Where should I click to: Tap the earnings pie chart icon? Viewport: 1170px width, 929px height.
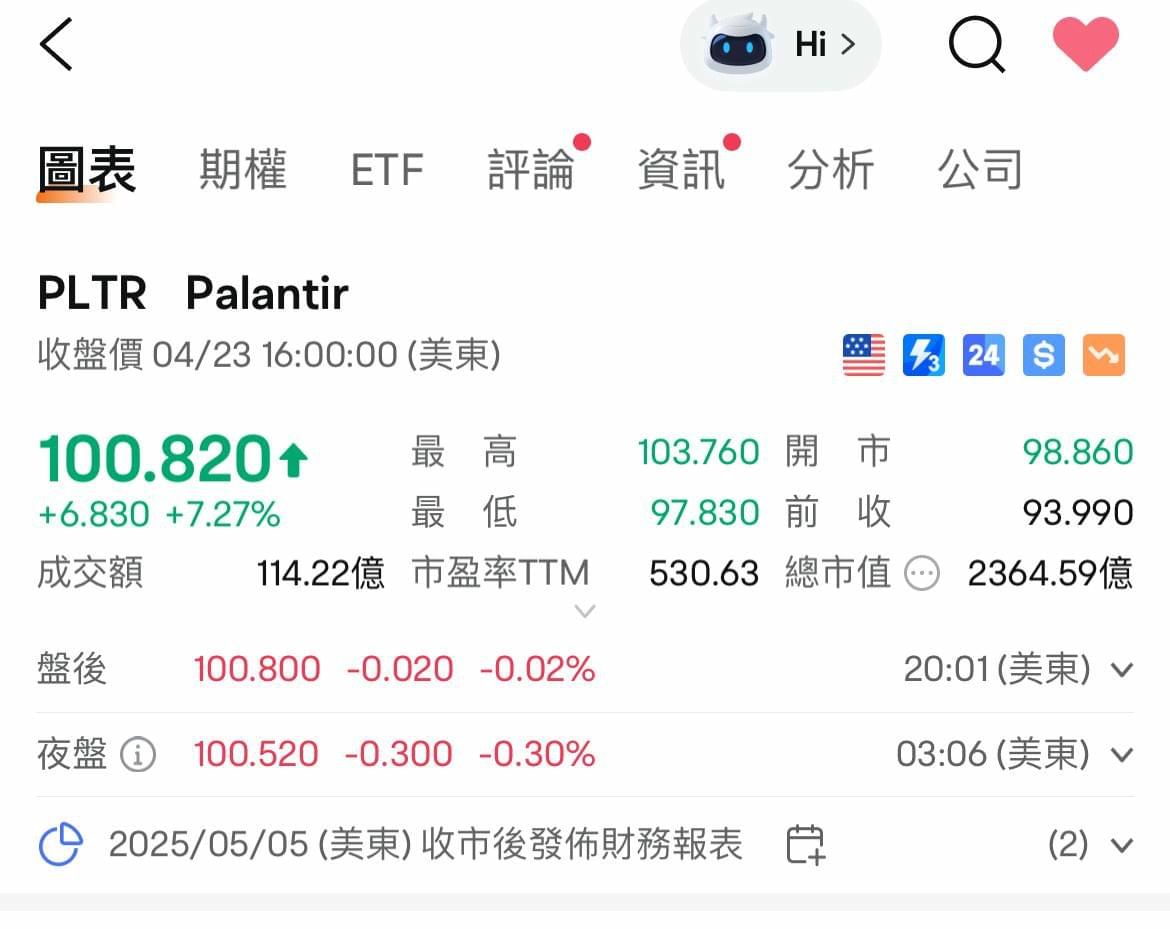click(x=60, y=845)
